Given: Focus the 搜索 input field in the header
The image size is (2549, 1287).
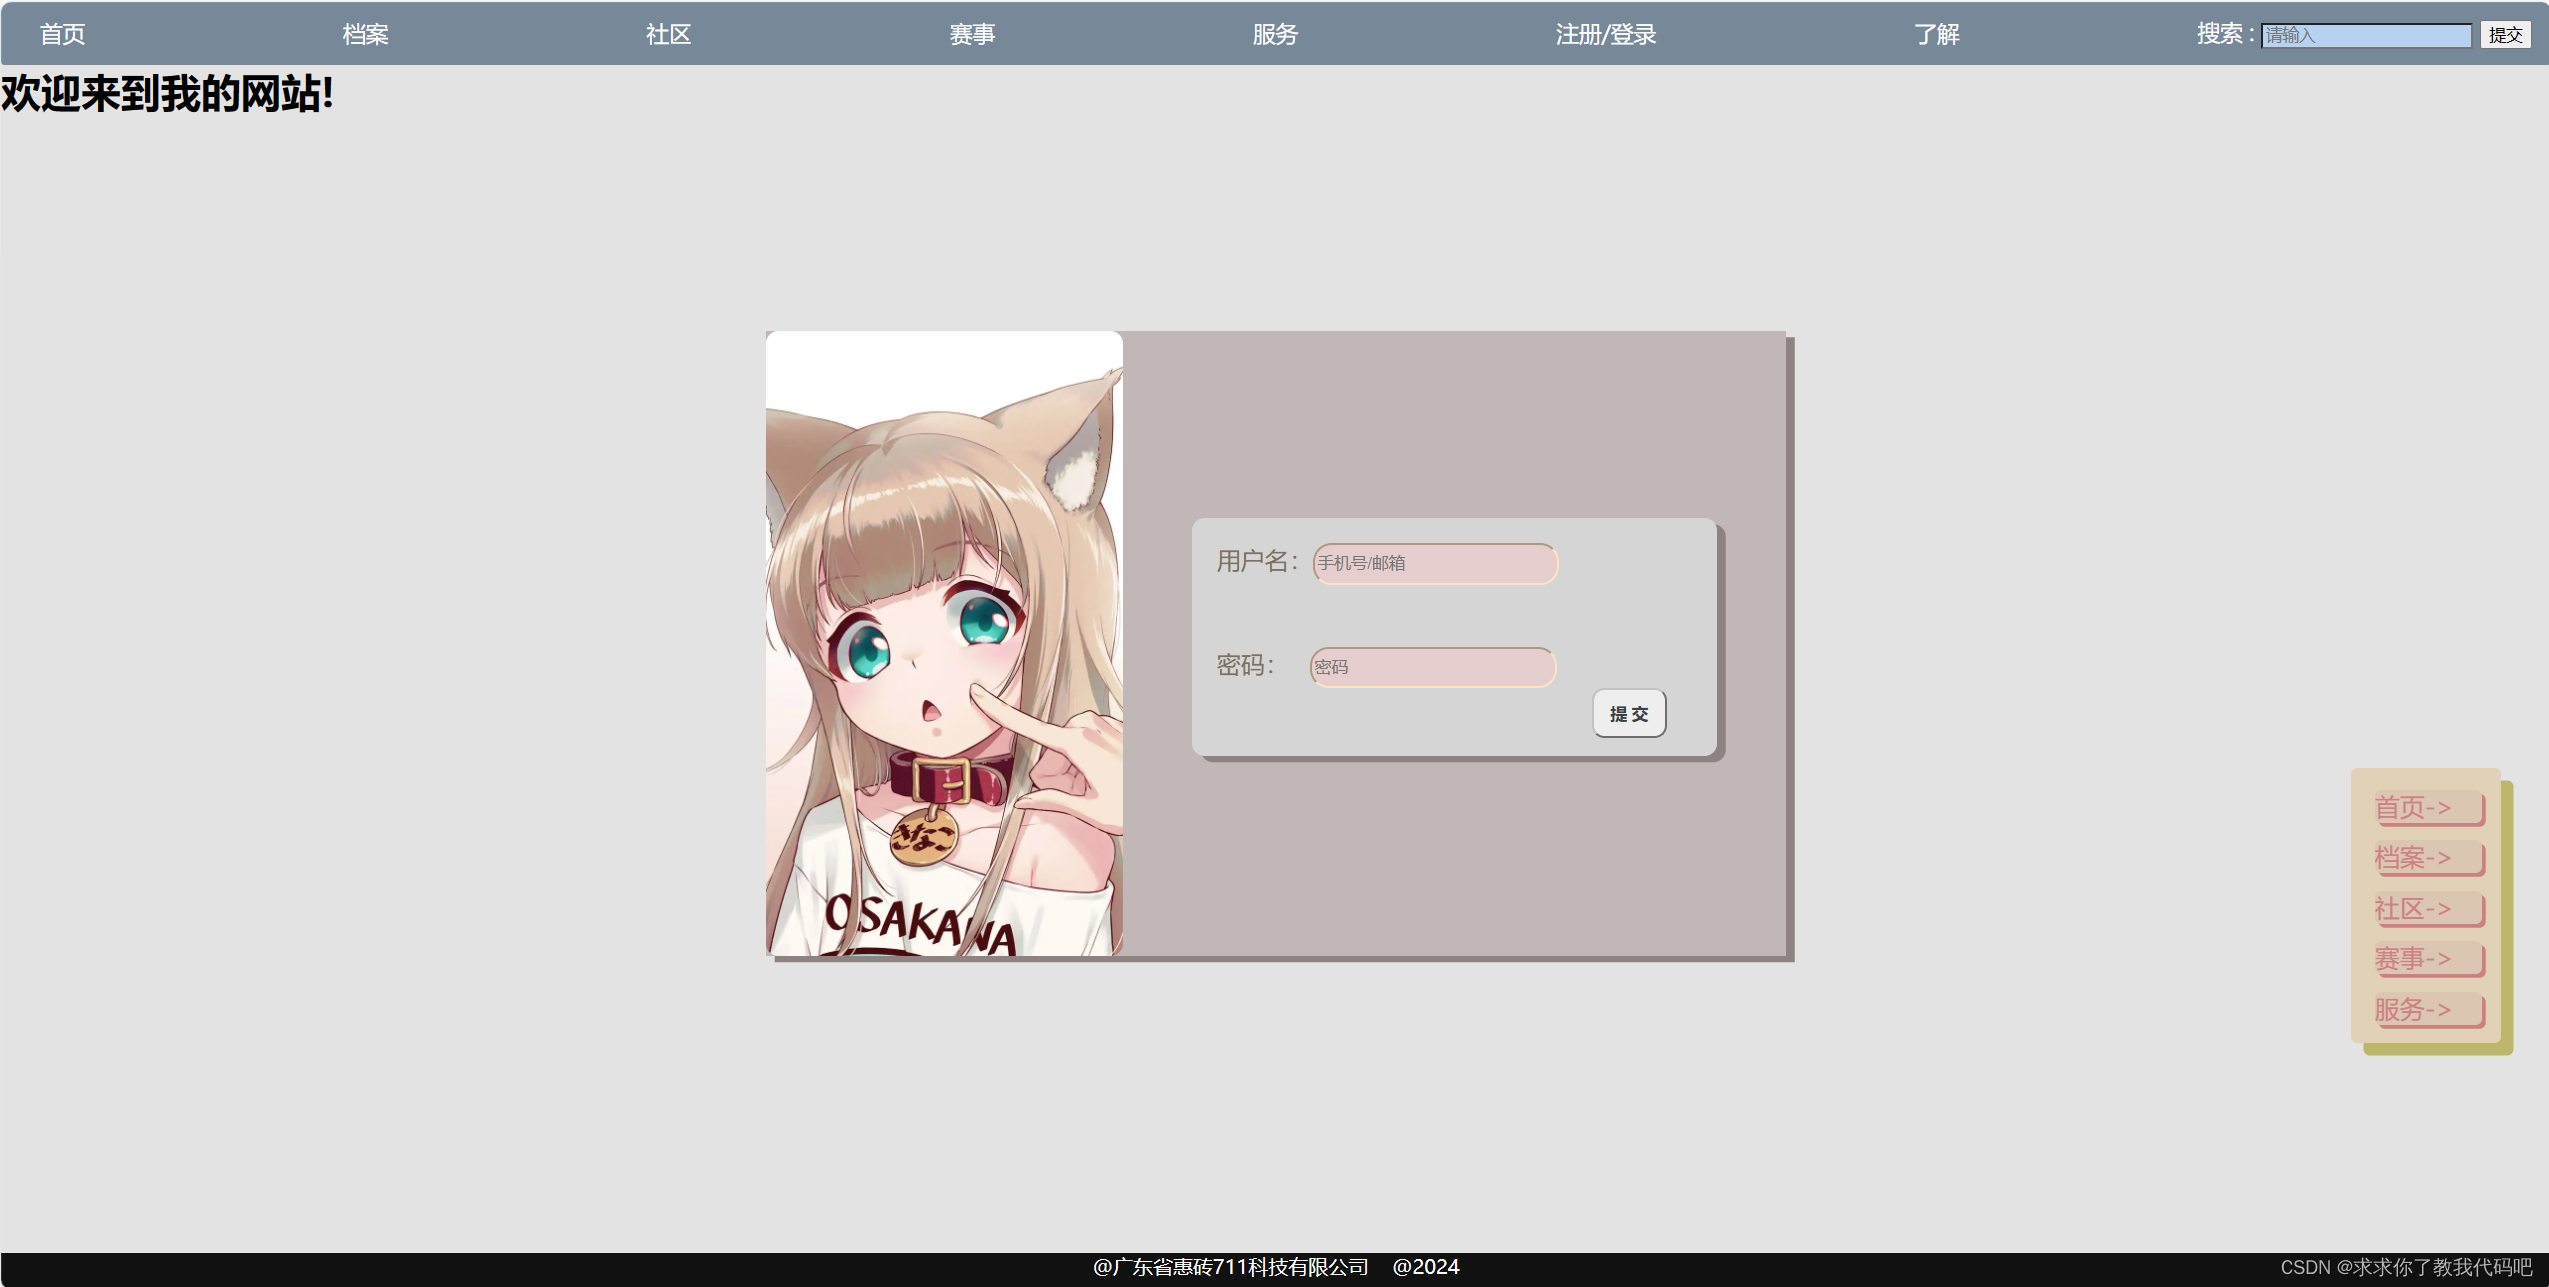Looking at the screenshot, I should [2366, 36].
